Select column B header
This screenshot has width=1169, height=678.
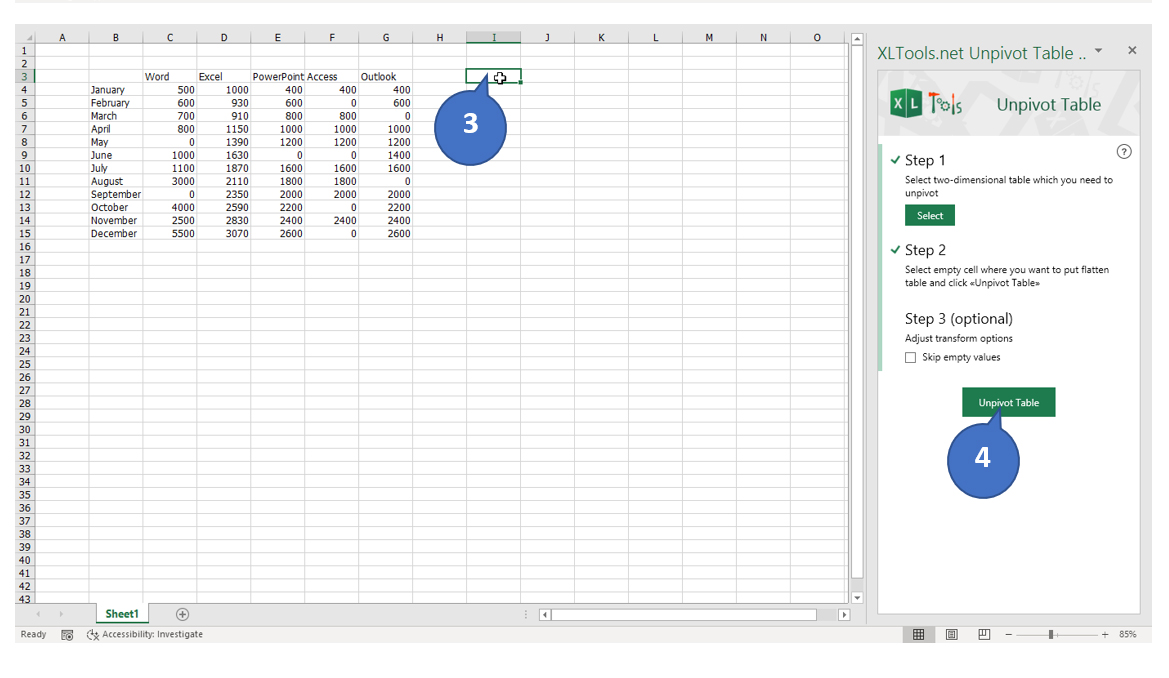pos(116,37)
